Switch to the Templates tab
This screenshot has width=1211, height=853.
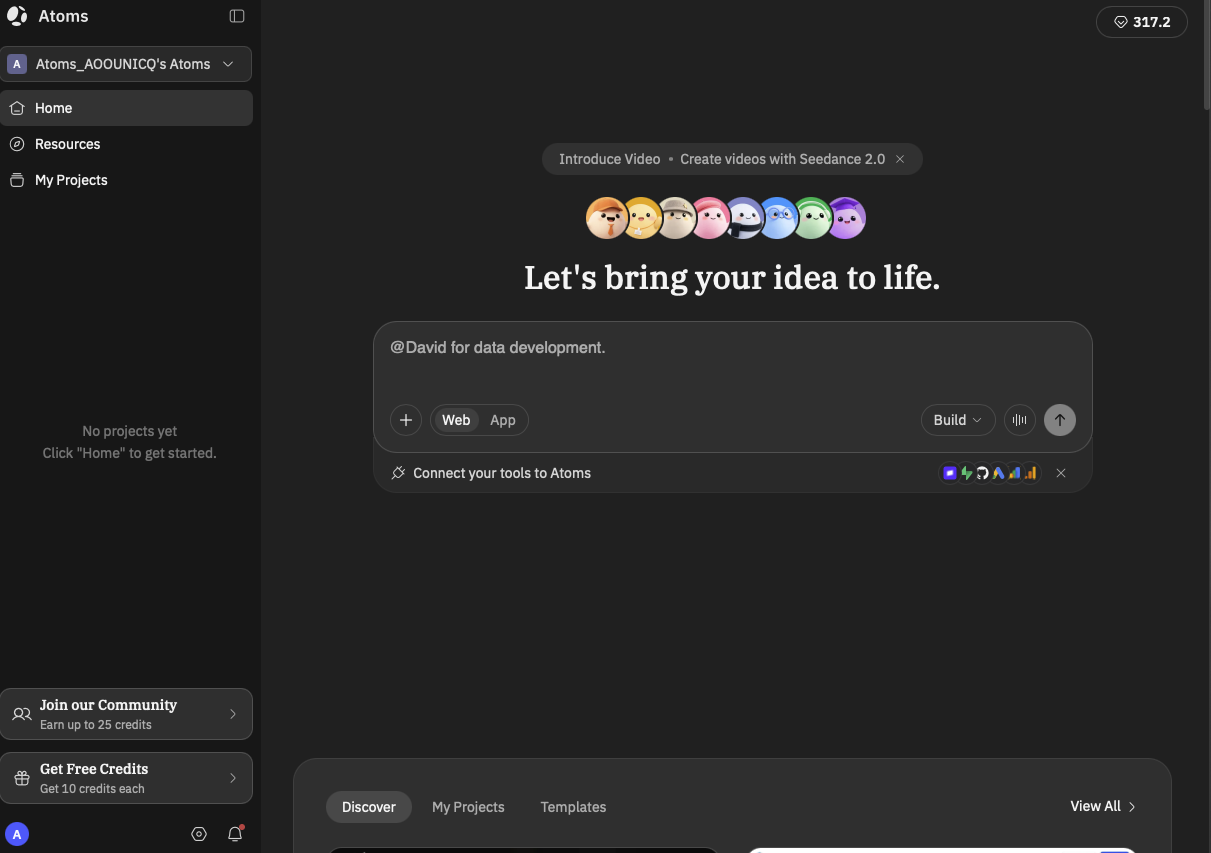click(573, 807)
